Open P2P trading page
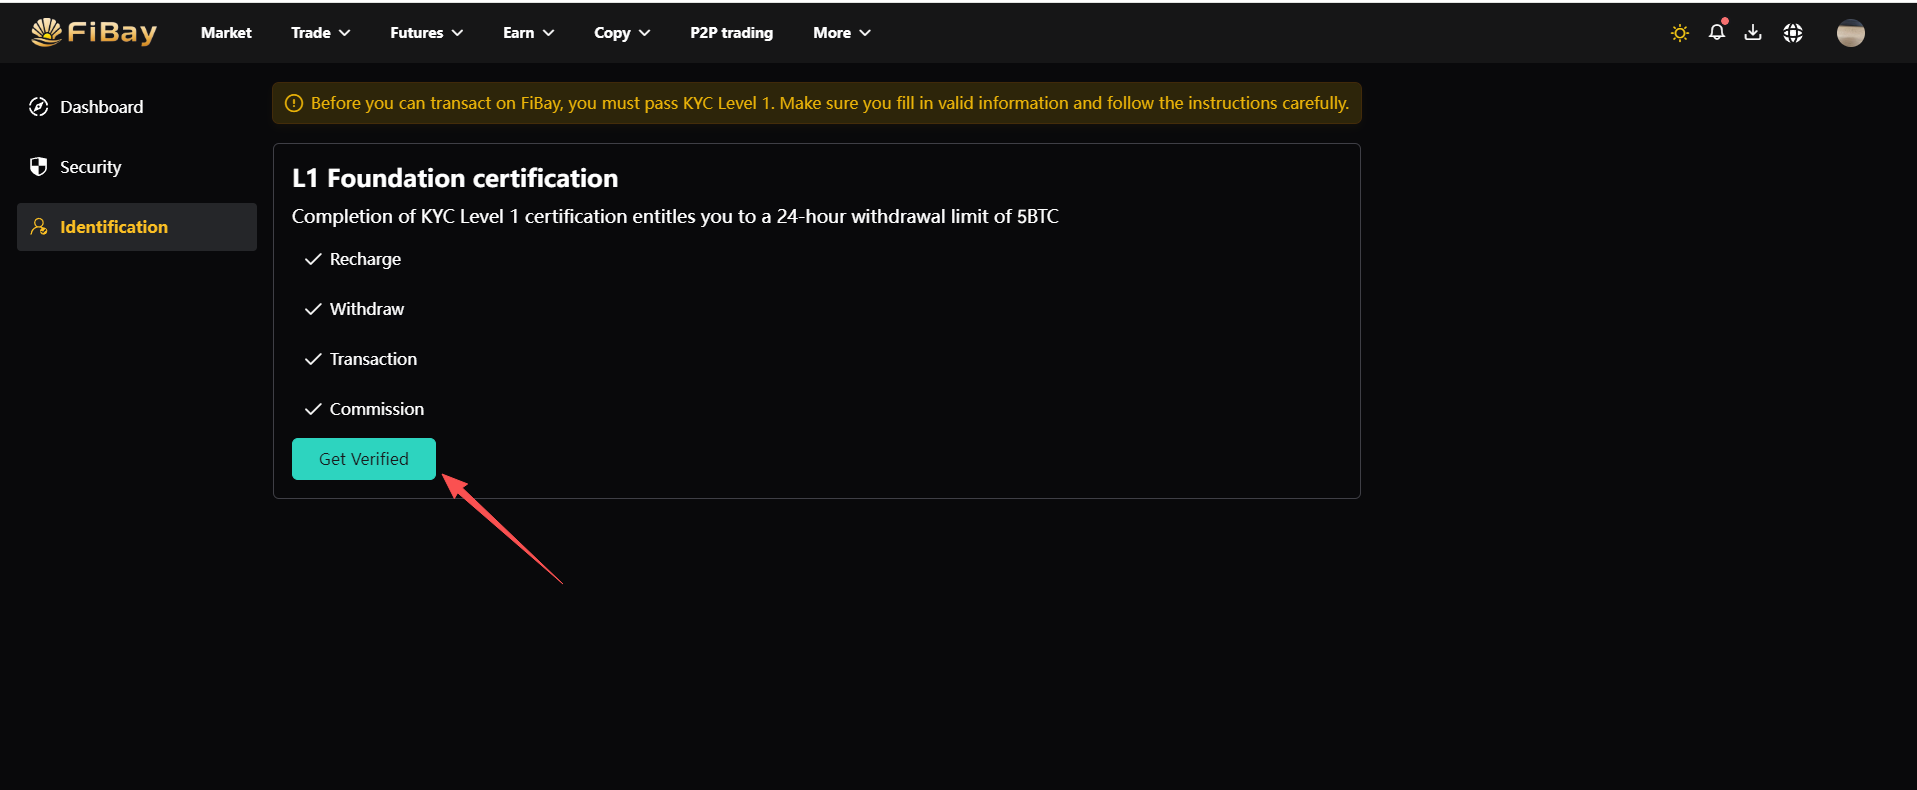The height and width of the screenshot is (790, 1917). coord(731,33)
